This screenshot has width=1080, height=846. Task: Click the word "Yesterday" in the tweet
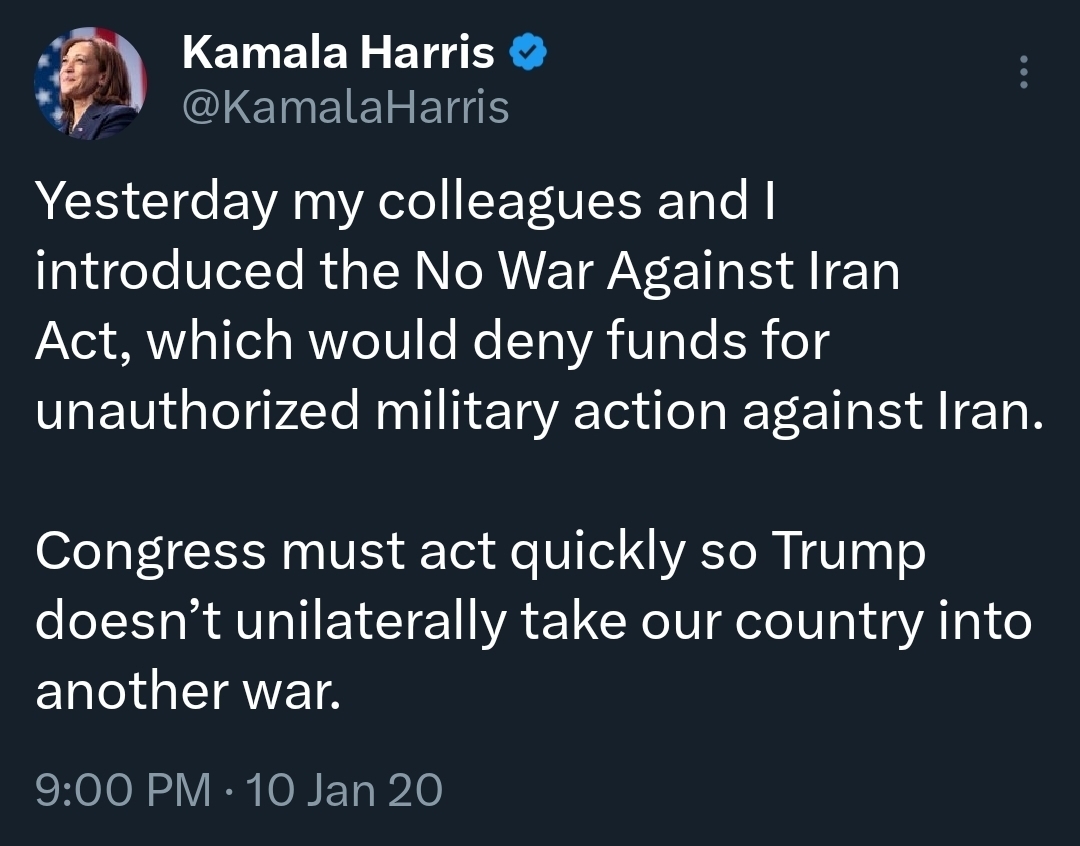[x=156, y=203]
